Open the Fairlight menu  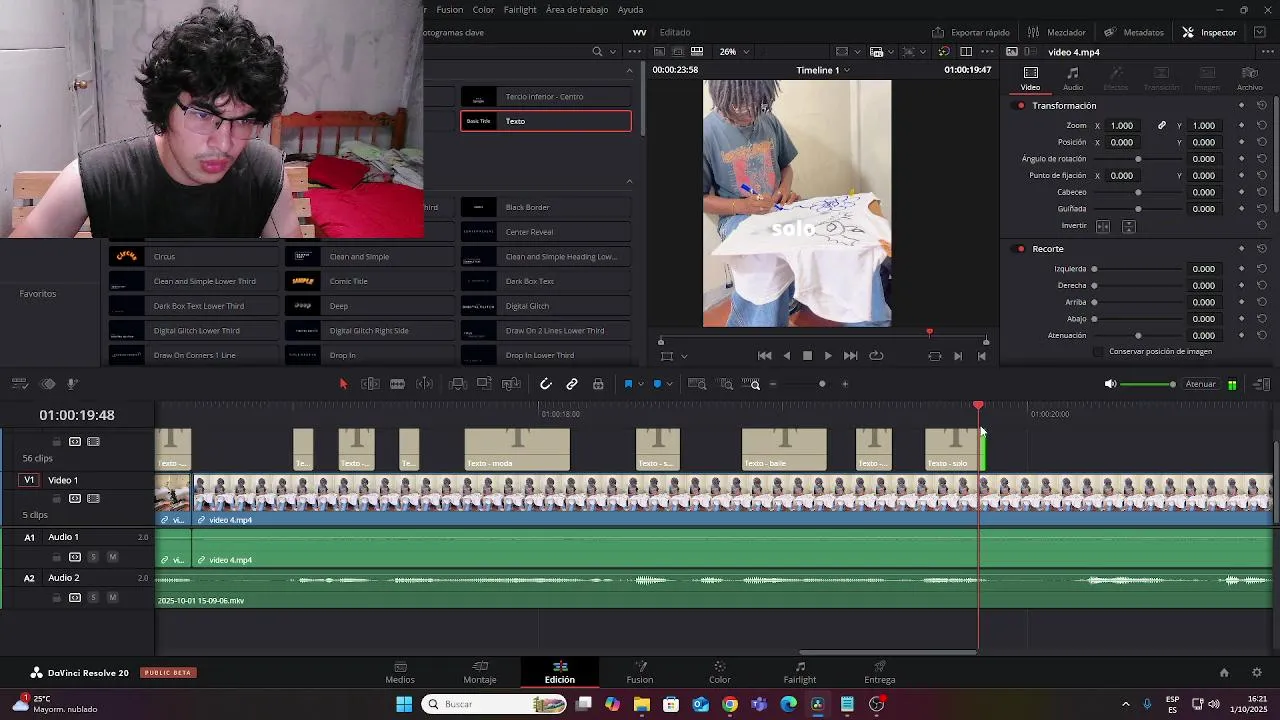520,10
